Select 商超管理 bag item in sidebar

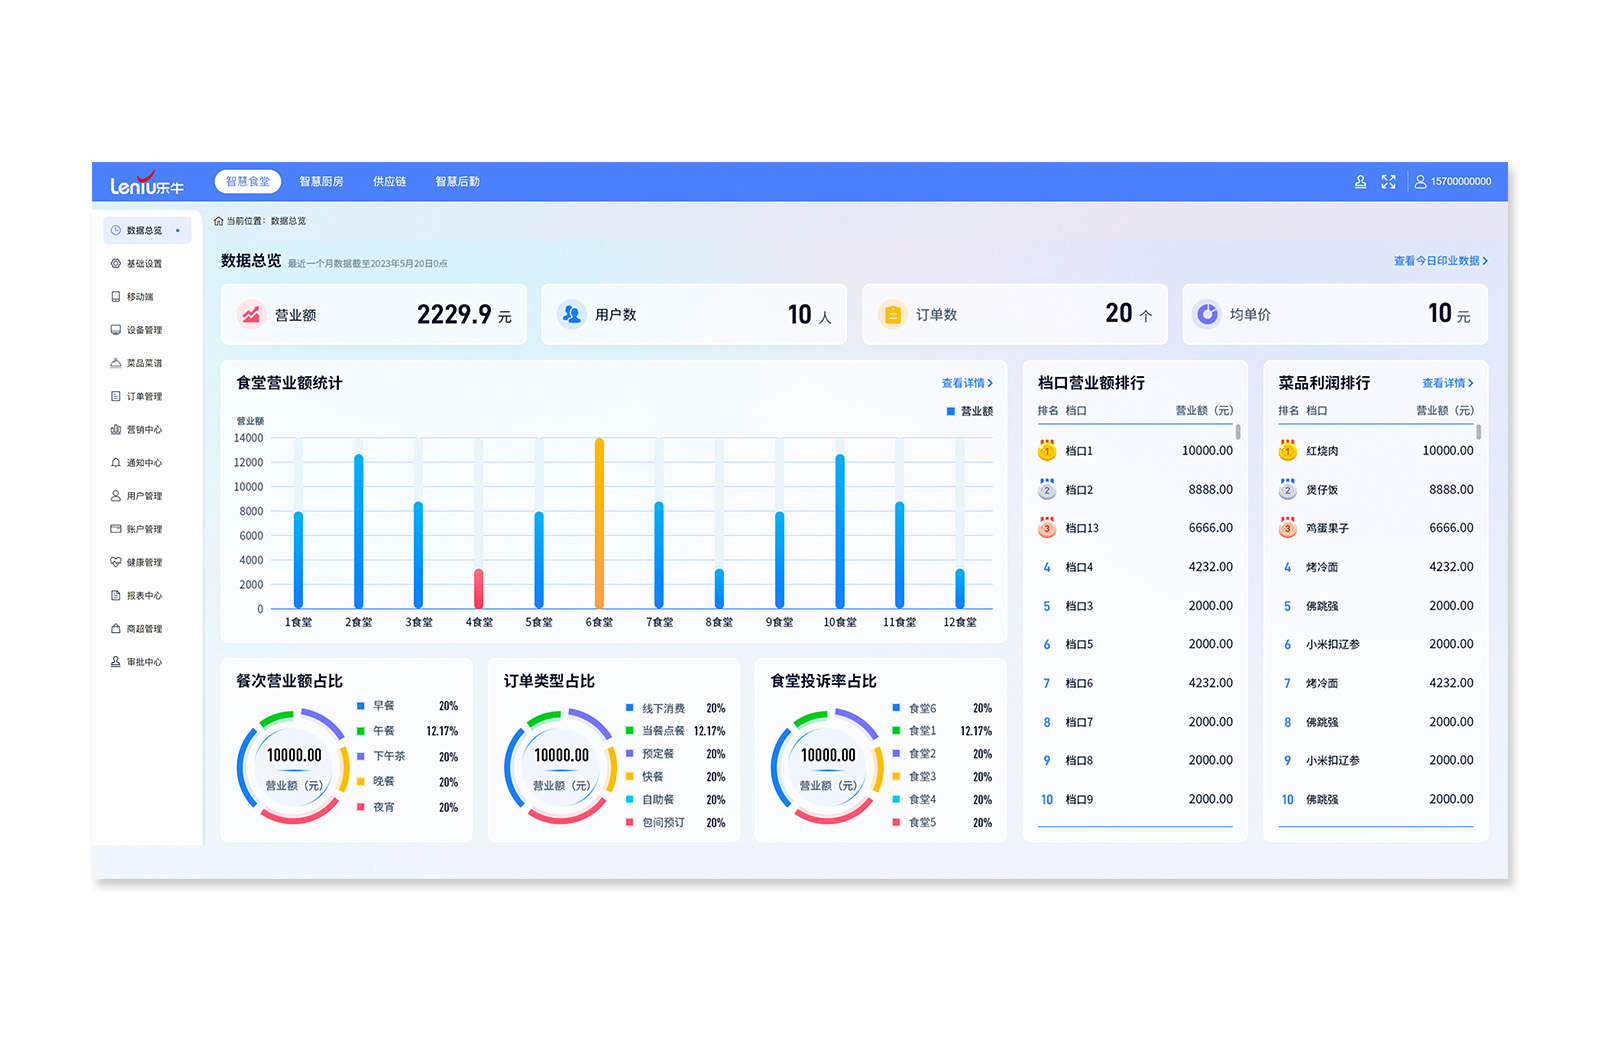(x=136, y=629)
